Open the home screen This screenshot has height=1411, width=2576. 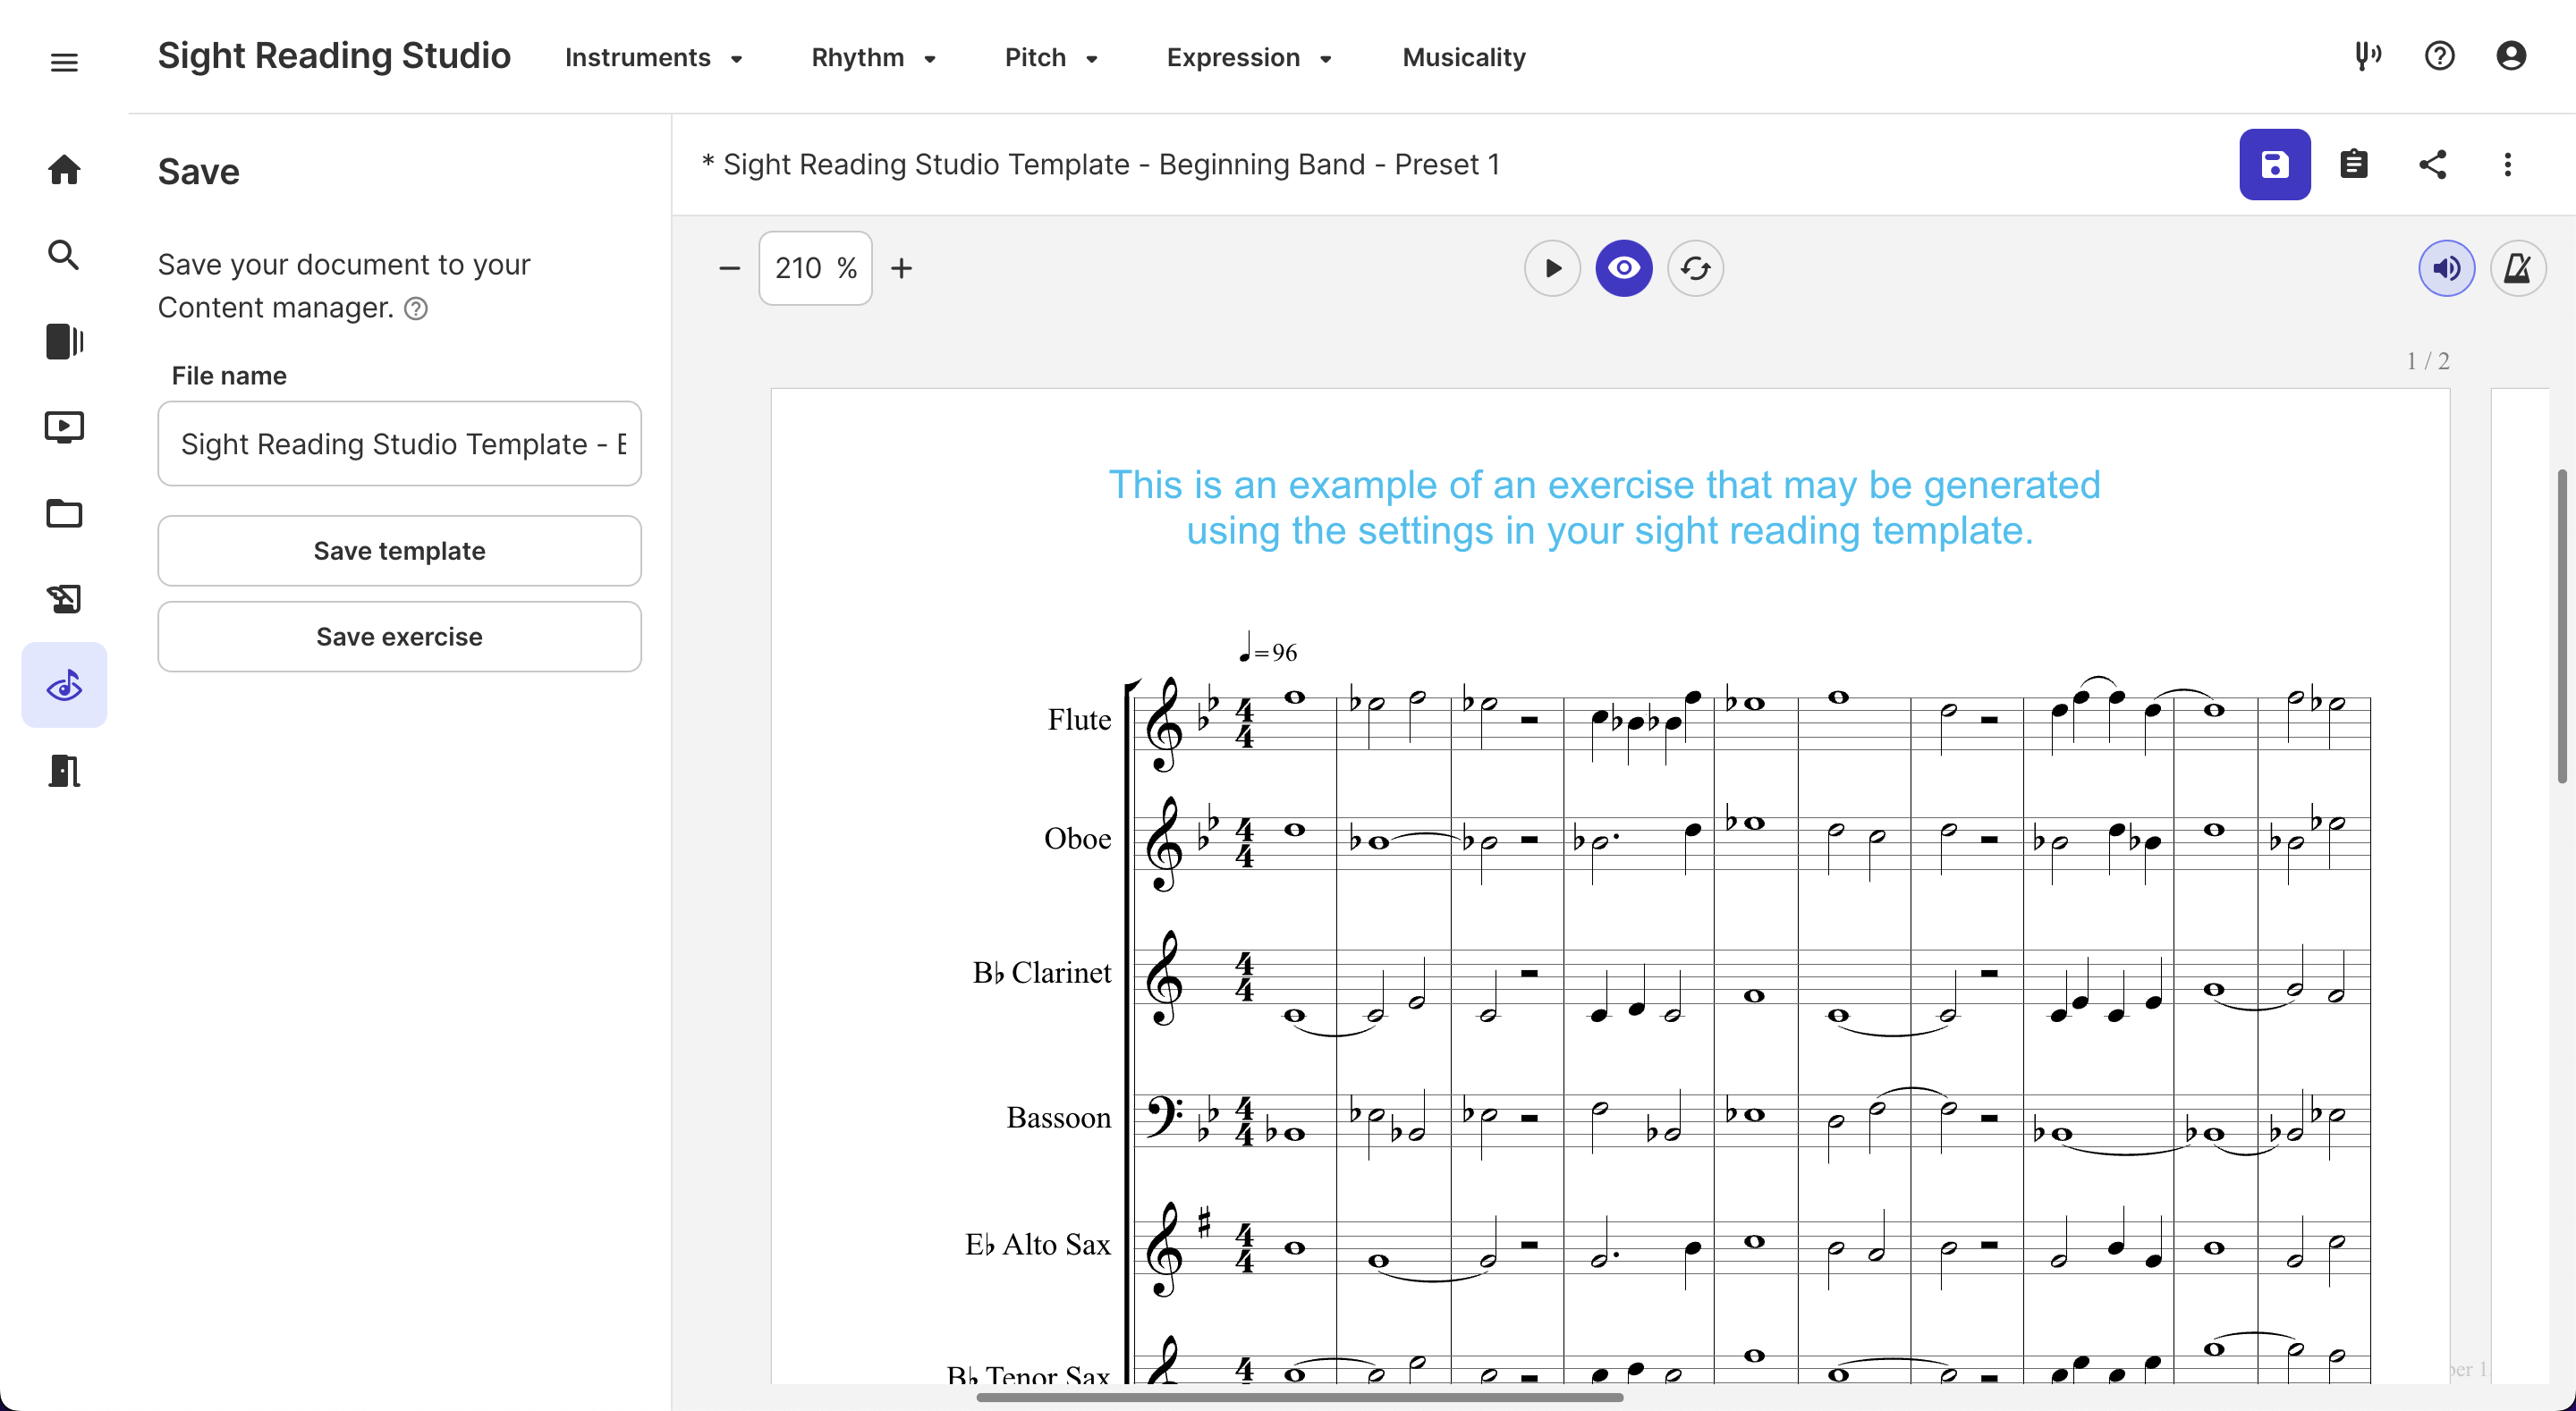(63, 169)
